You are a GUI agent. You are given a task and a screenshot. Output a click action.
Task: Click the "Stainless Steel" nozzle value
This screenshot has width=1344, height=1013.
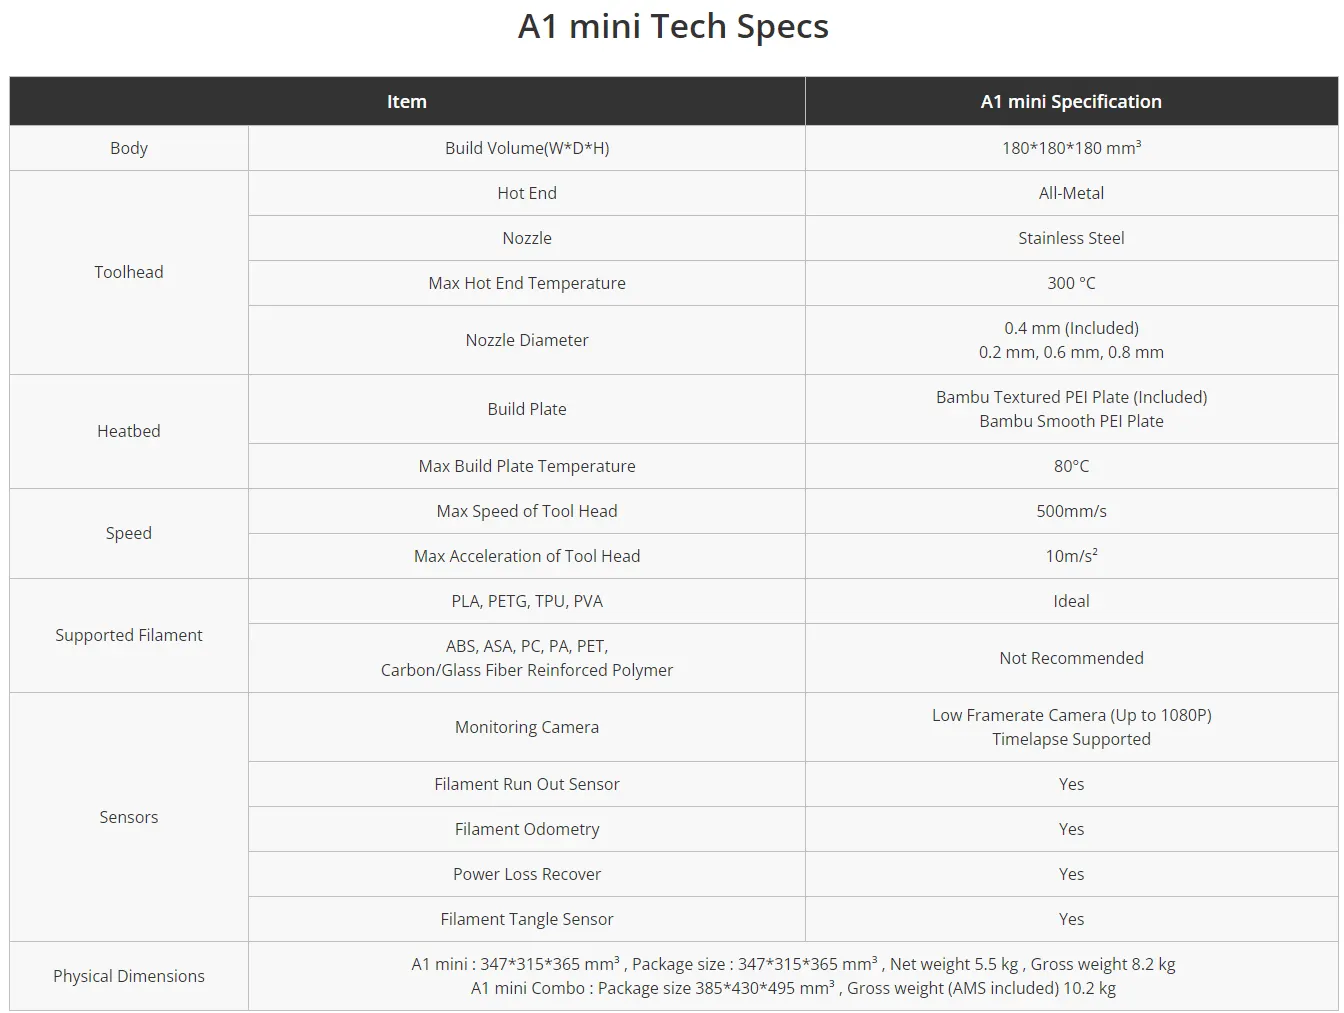(1071, 238)
